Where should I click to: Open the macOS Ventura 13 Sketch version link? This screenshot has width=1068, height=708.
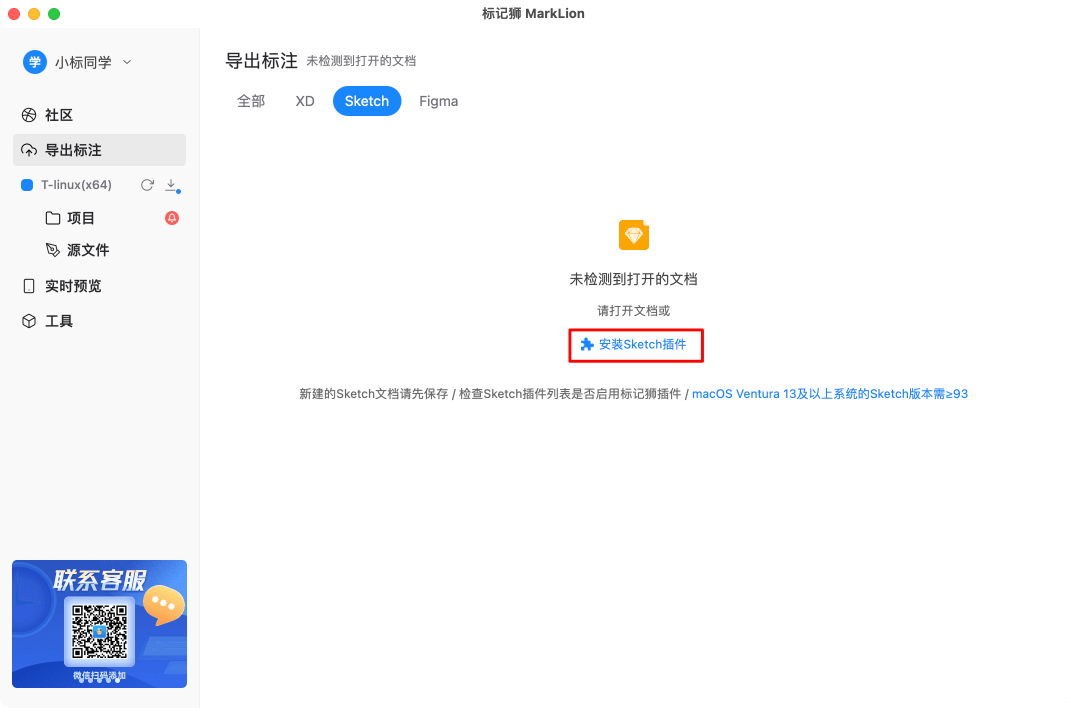(830, 394)
